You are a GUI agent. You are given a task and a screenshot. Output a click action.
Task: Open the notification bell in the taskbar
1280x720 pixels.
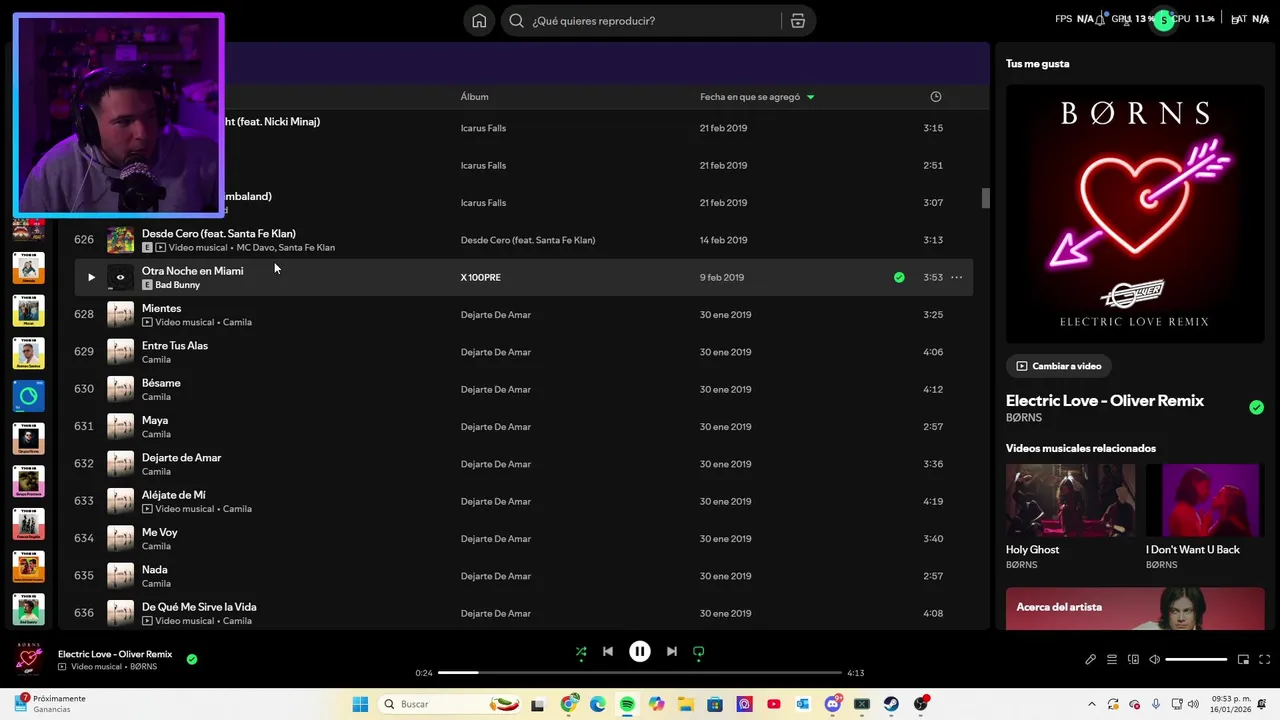[1261, 704]
